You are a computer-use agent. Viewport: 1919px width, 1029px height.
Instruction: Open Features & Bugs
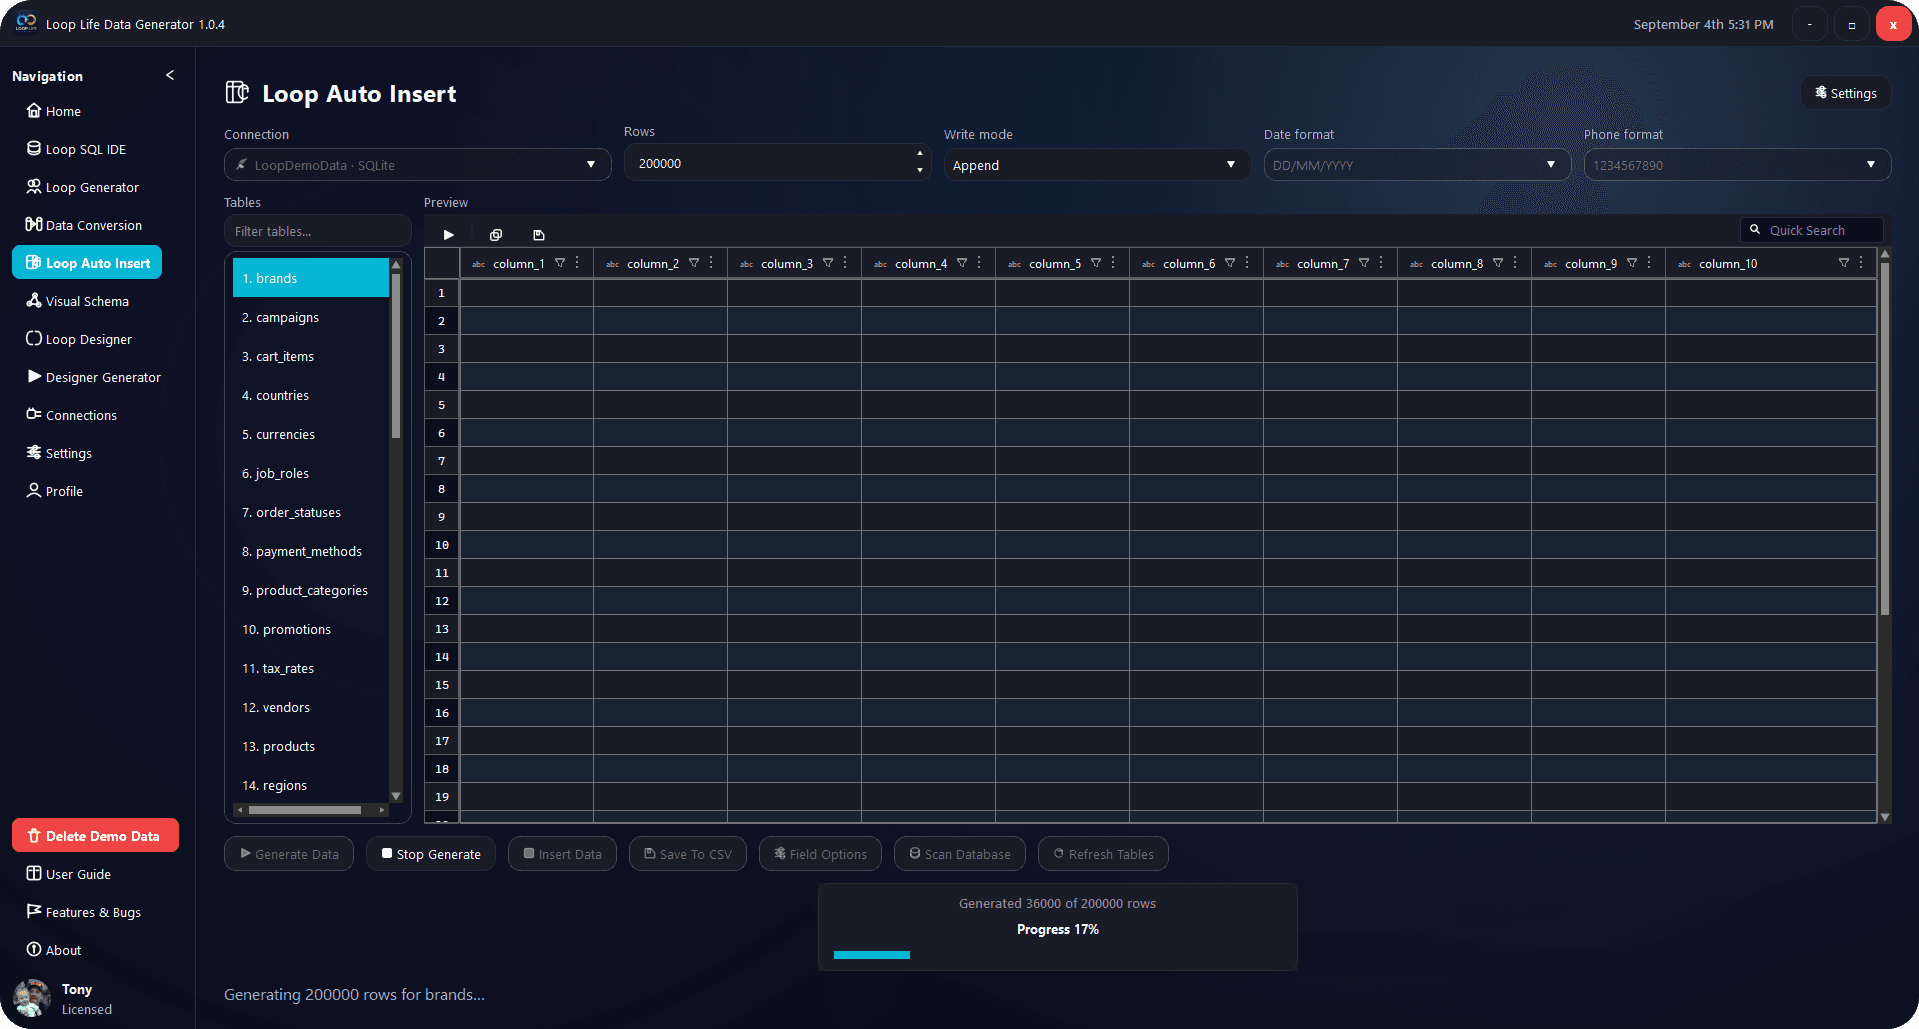(x=83, y=912)
